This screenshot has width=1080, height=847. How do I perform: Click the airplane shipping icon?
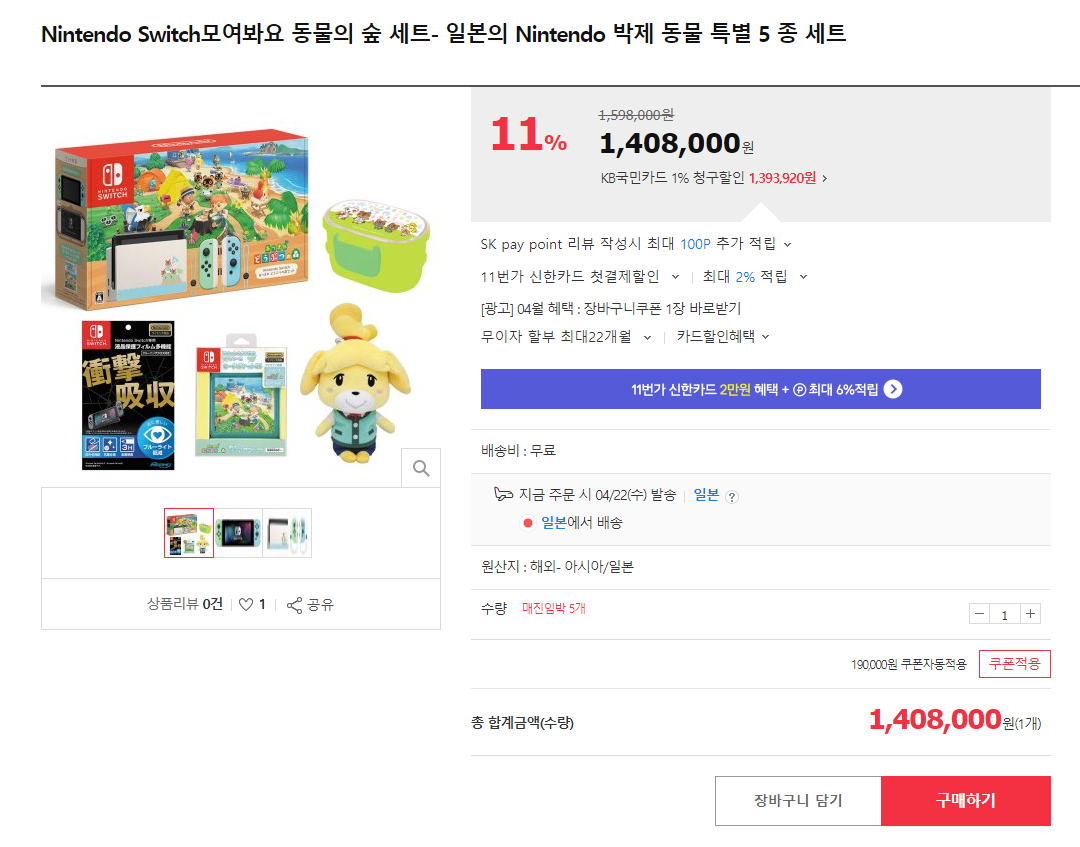tap(504, 495)
